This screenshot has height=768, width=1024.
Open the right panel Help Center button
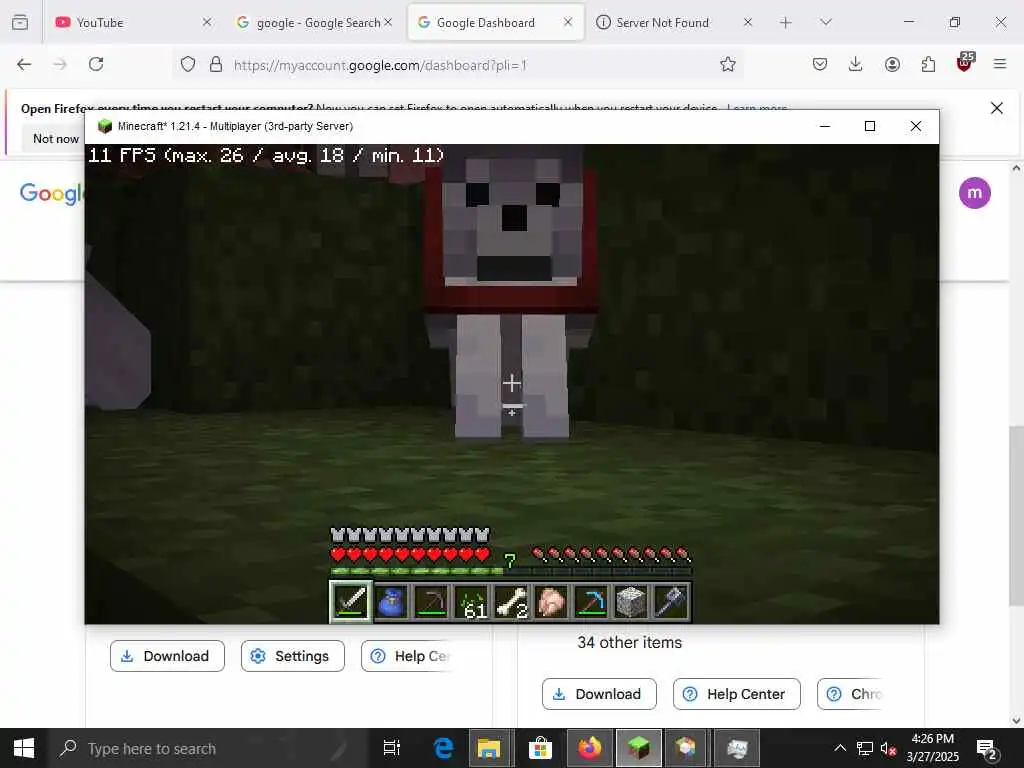(x=737, y=694)
